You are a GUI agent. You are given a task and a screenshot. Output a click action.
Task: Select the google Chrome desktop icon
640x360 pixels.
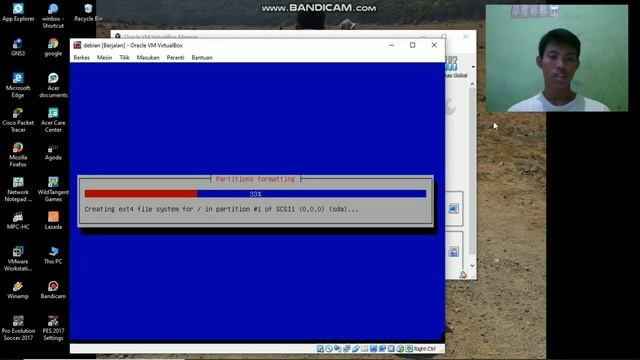[x=53, y=47]
